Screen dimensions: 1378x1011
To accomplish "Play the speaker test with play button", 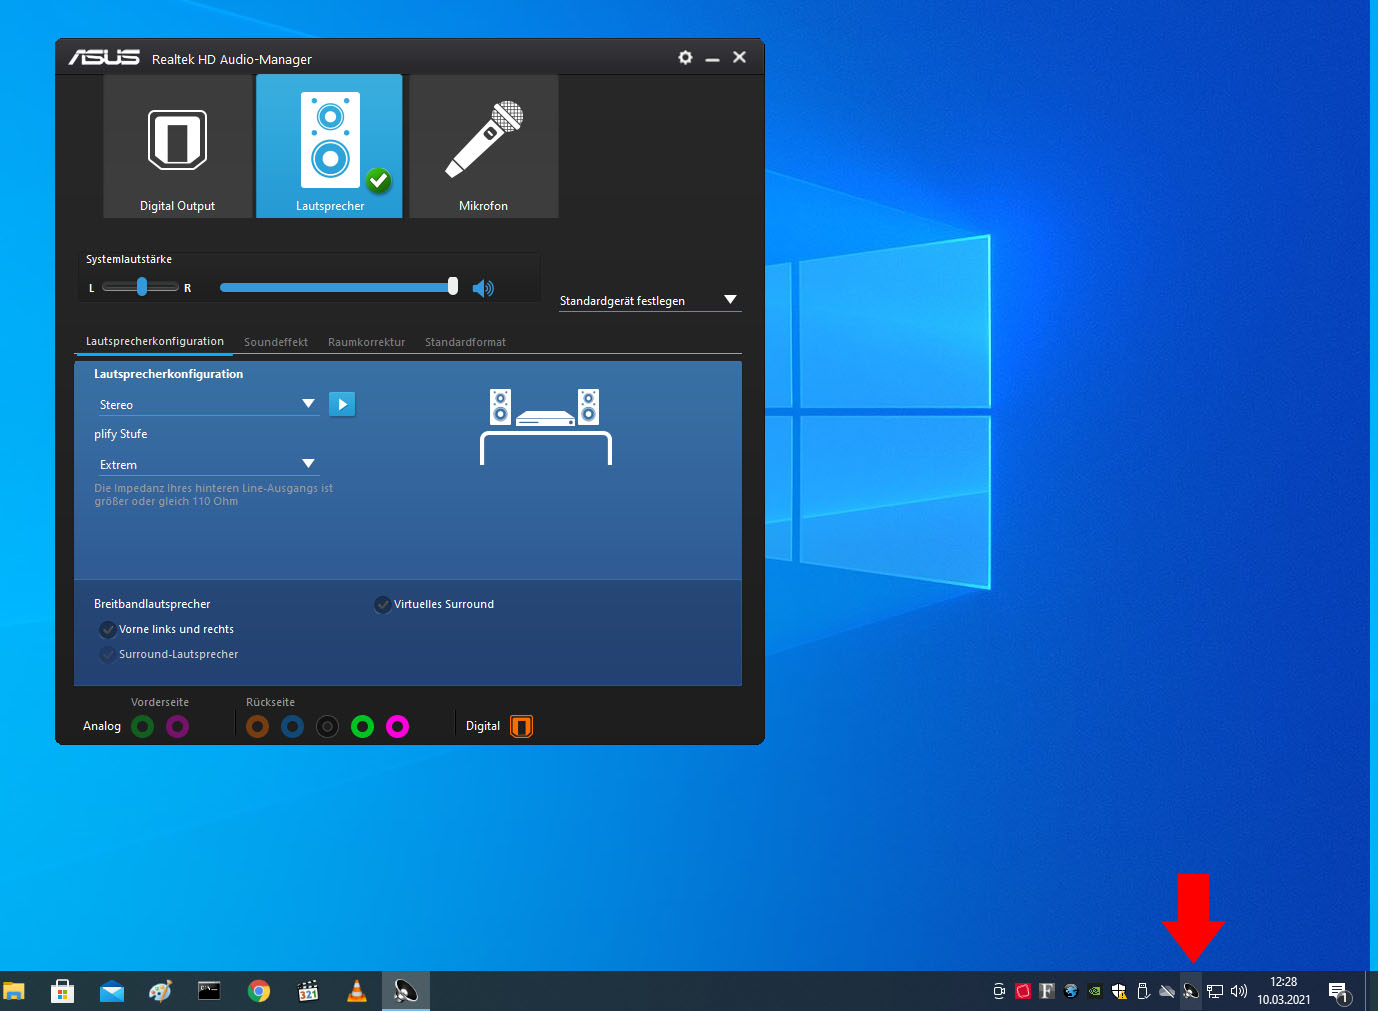I will 342,404.
